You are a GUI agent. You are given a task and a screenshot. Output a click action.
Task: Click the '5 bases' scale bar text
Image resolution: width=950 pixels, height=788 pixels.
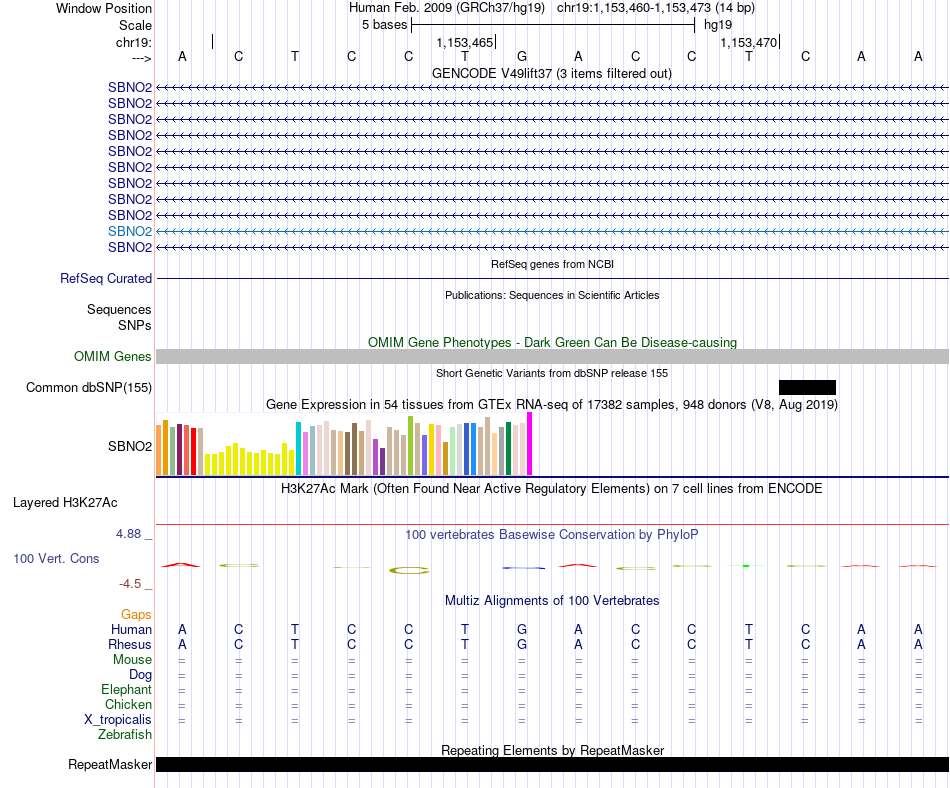coord(384,25)
